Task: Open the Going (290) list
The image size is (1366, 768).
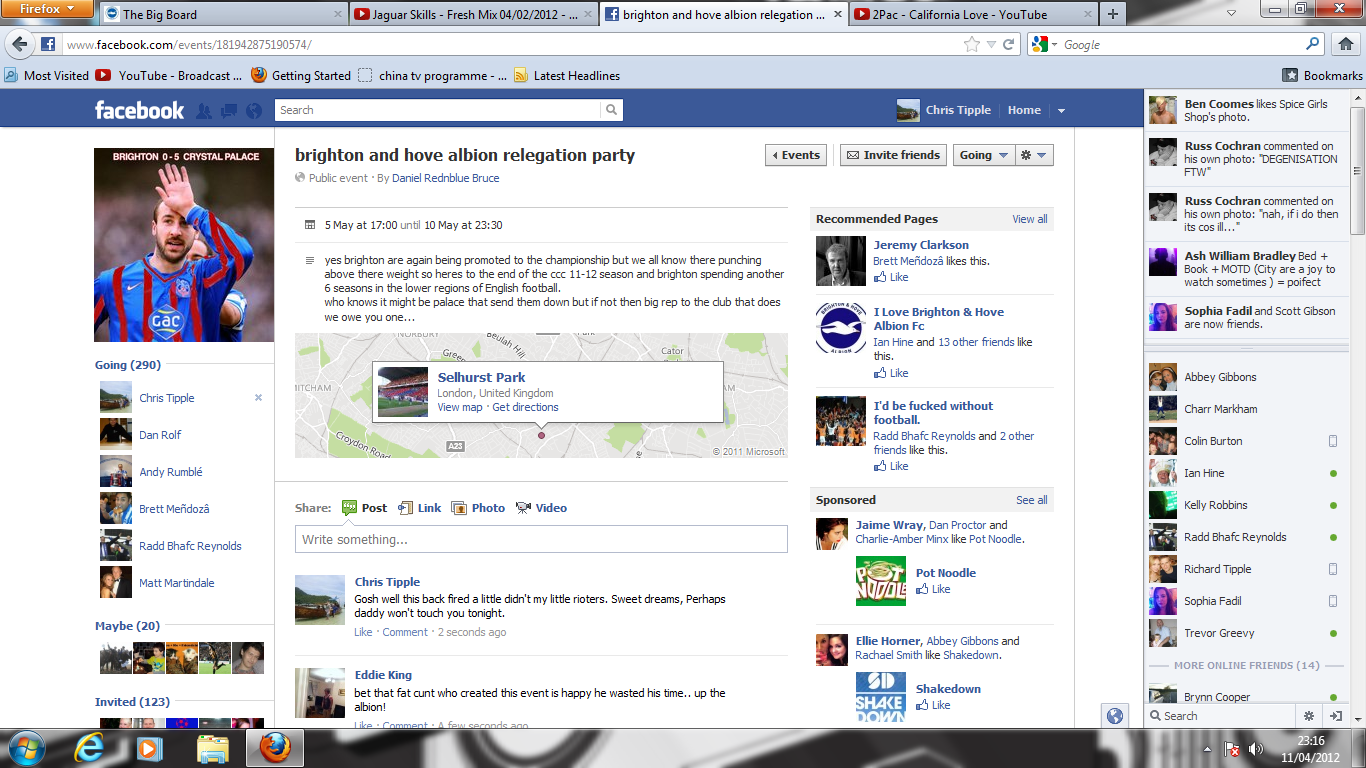Action: tap(128, 365)
